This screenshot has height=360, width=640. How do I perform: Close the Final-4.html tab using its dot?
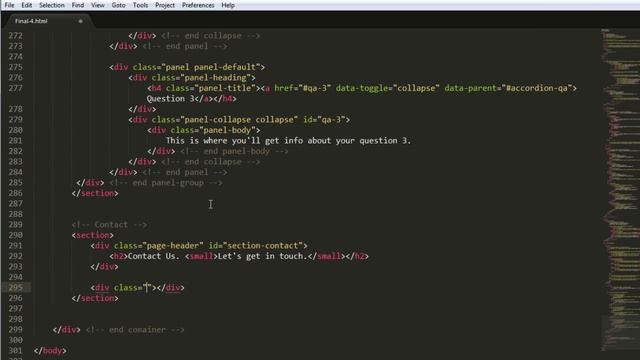coord(80,21)
